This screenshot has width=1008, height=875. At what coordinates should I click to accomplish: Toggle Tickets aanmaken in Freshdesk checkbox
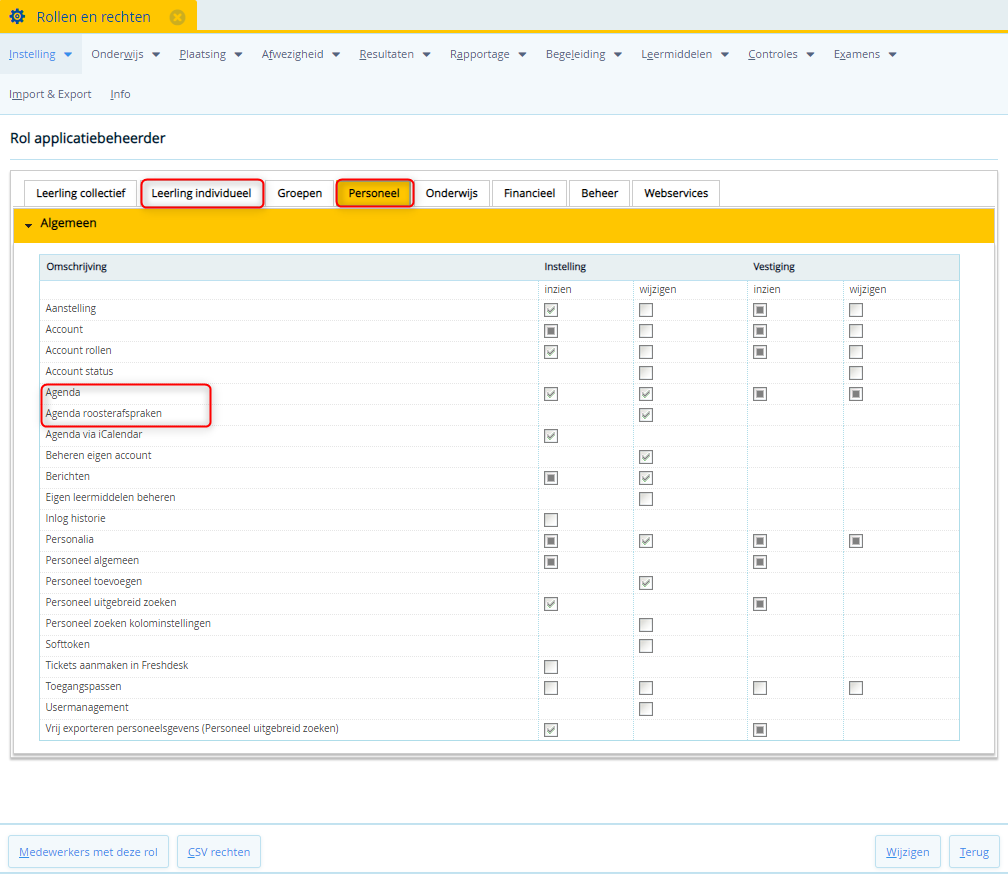[x=551, y=667]
